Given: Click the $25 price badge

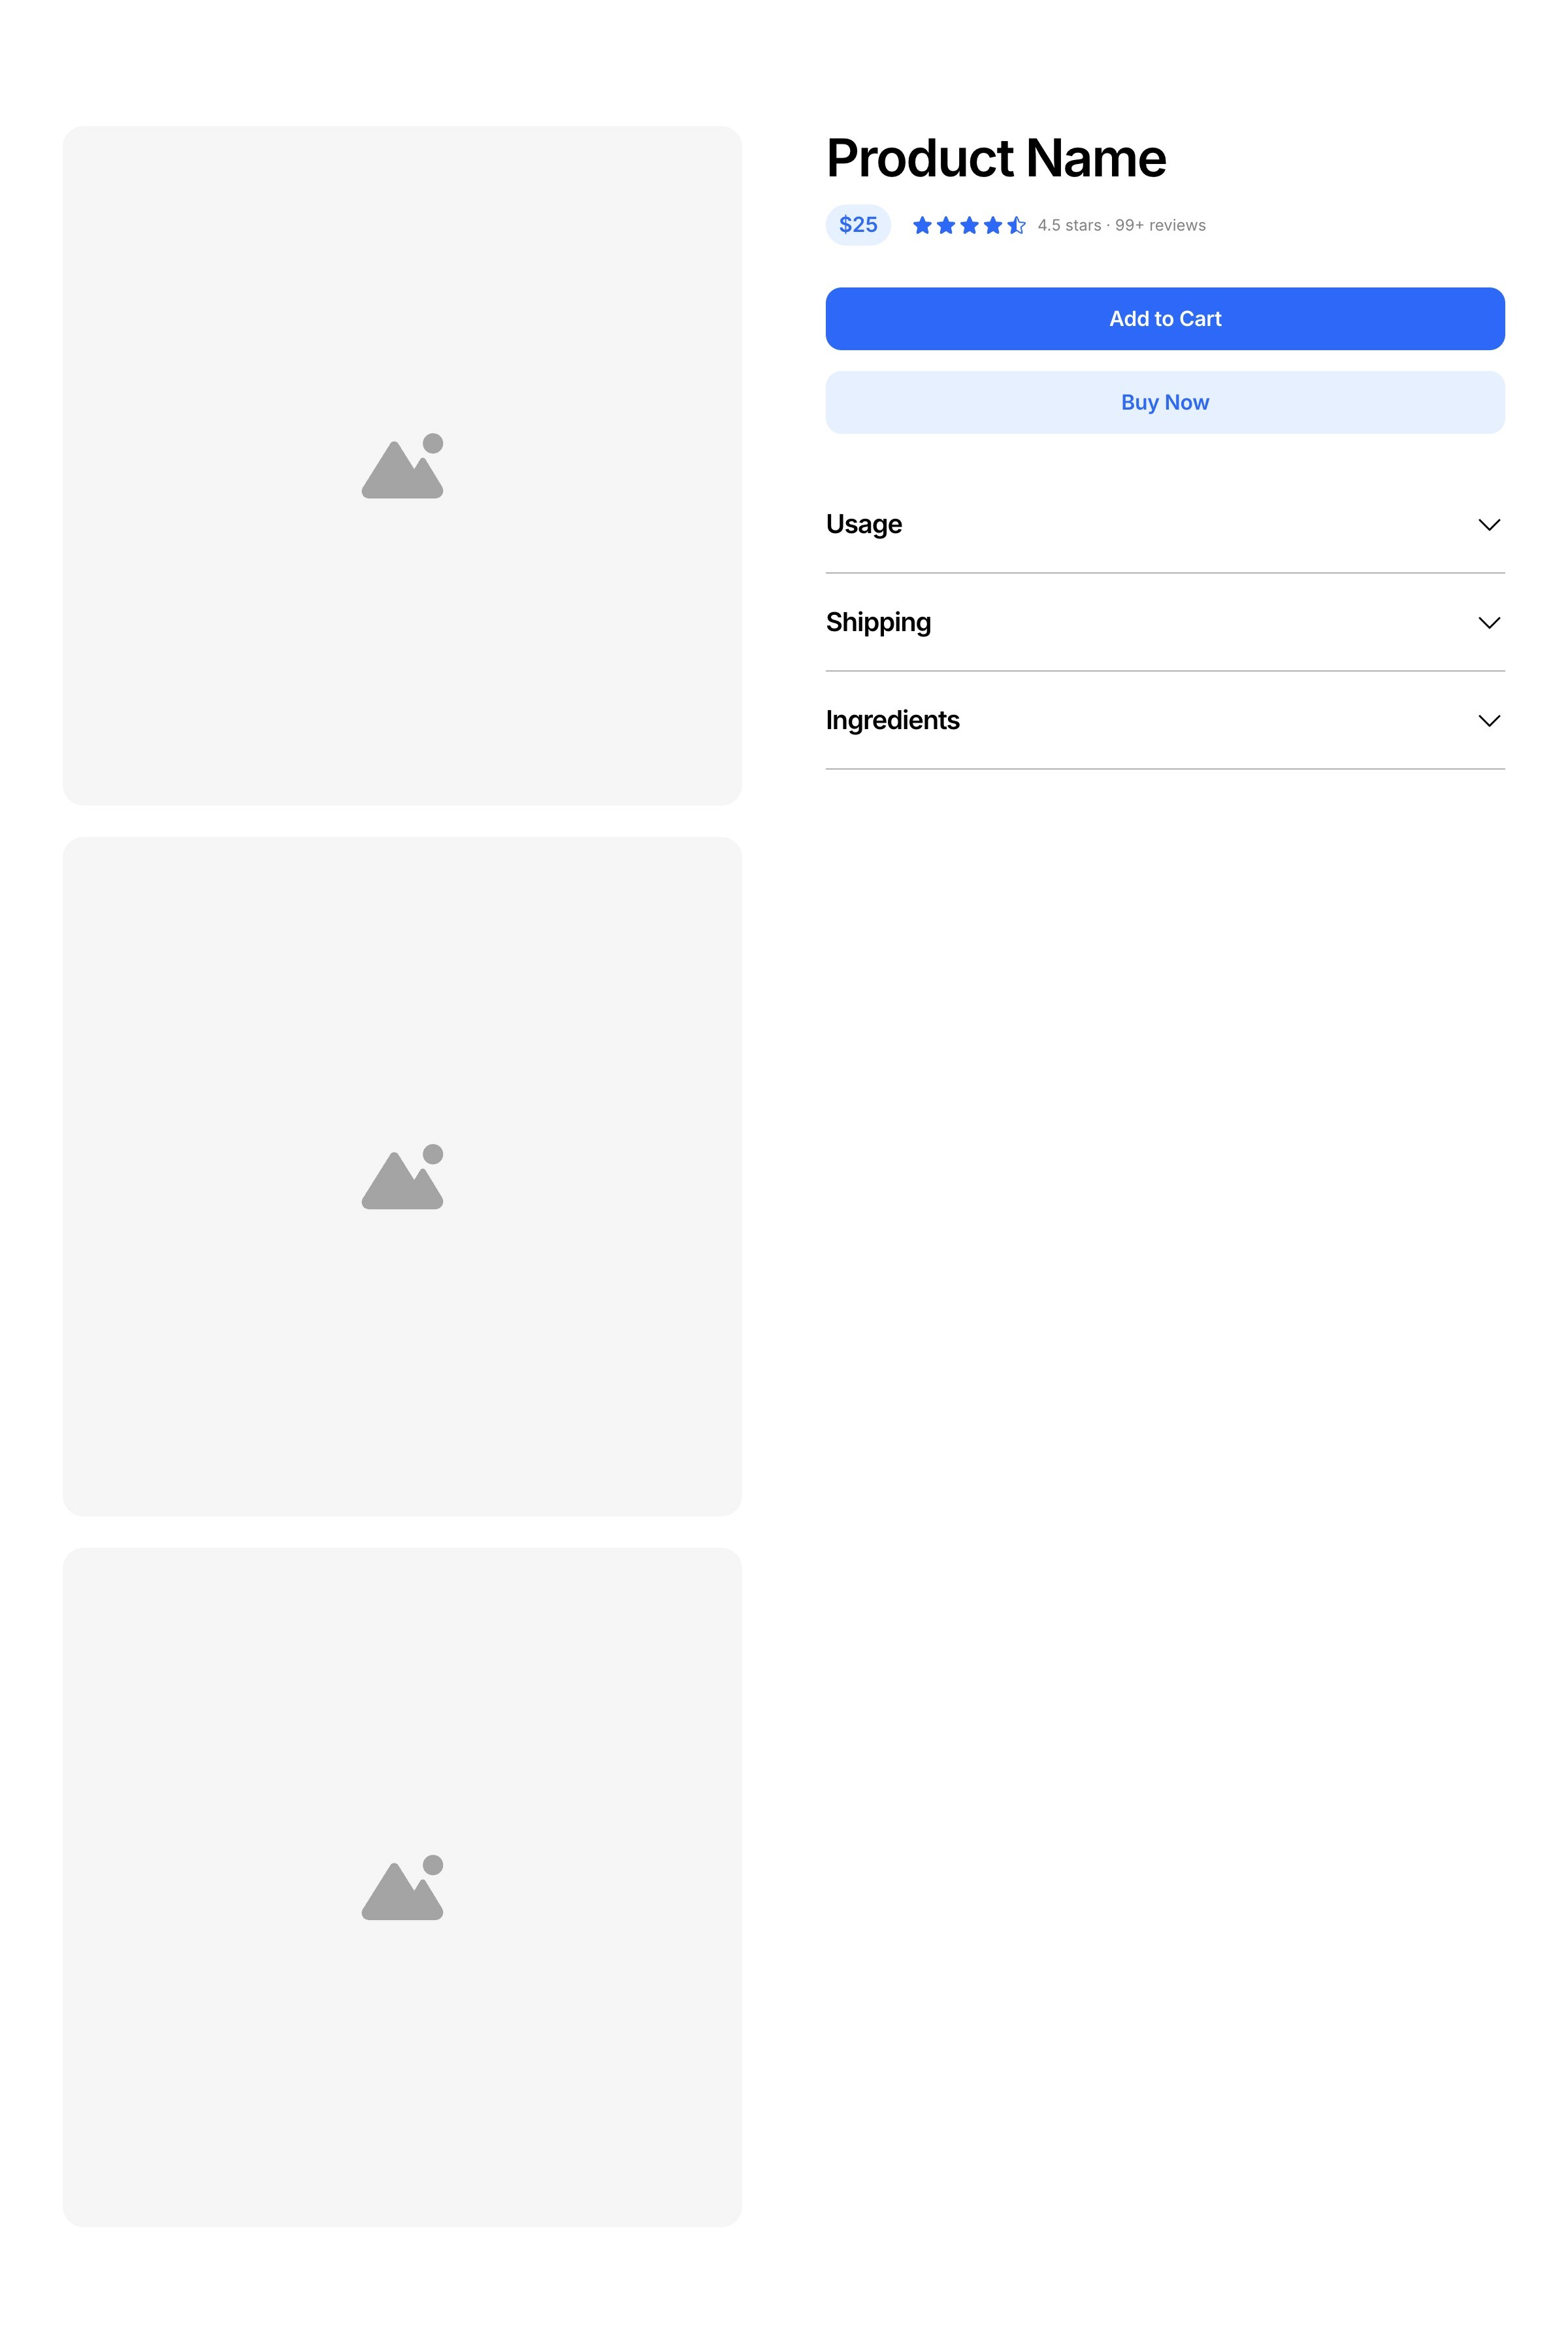Looking at the screenshot, I should click(x=858, y=225).
